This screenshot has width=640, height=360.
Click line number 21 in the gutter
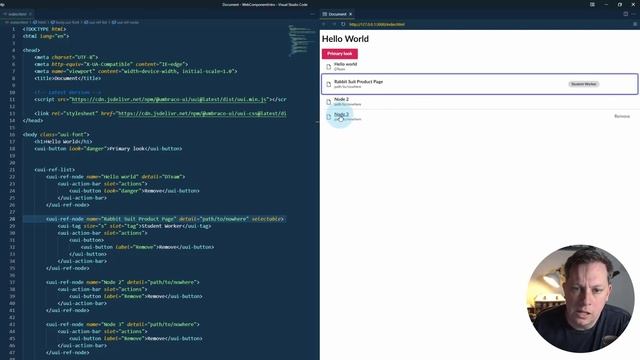pyautogui.click(x=12, y=170)
